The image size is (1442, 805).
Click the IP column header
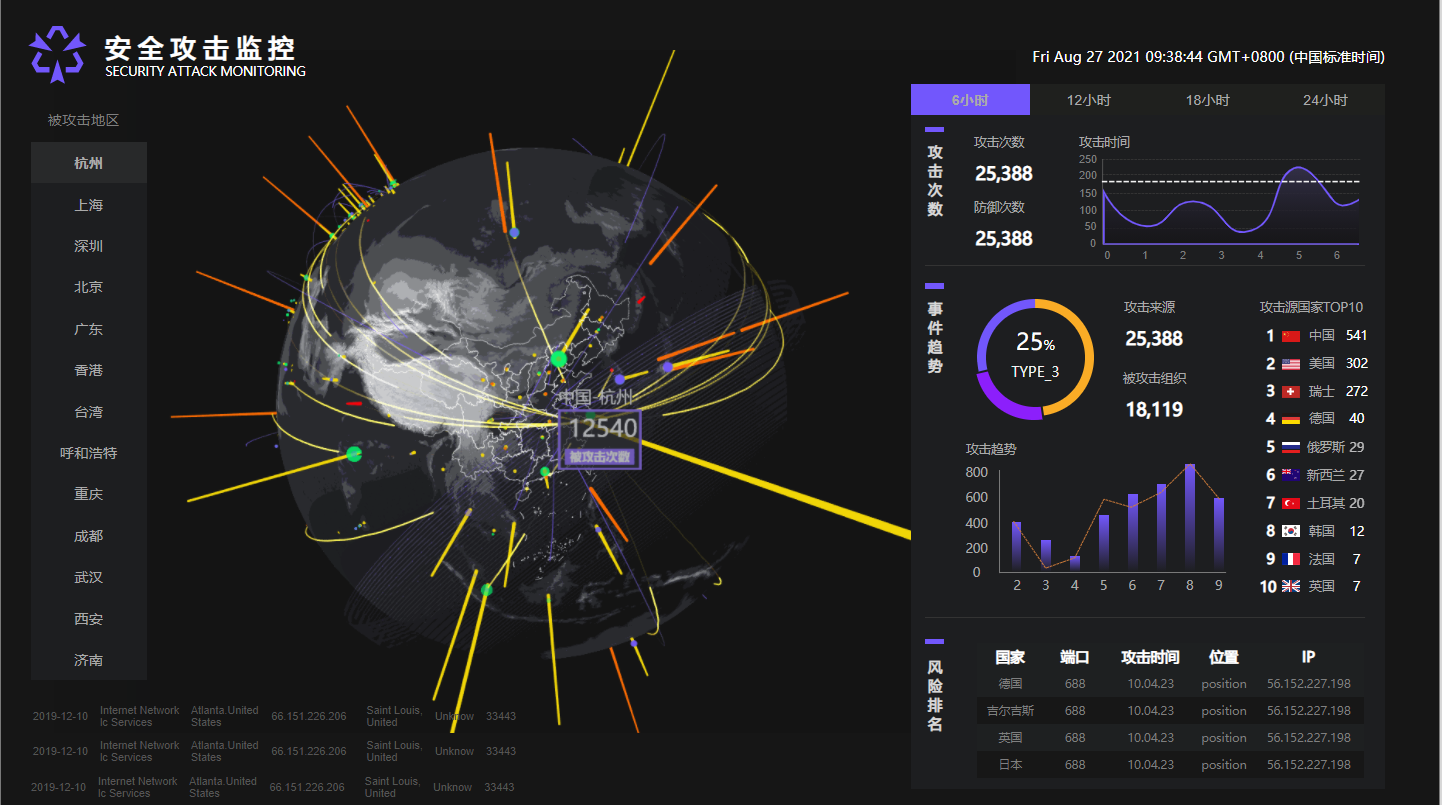(1308, 657)
